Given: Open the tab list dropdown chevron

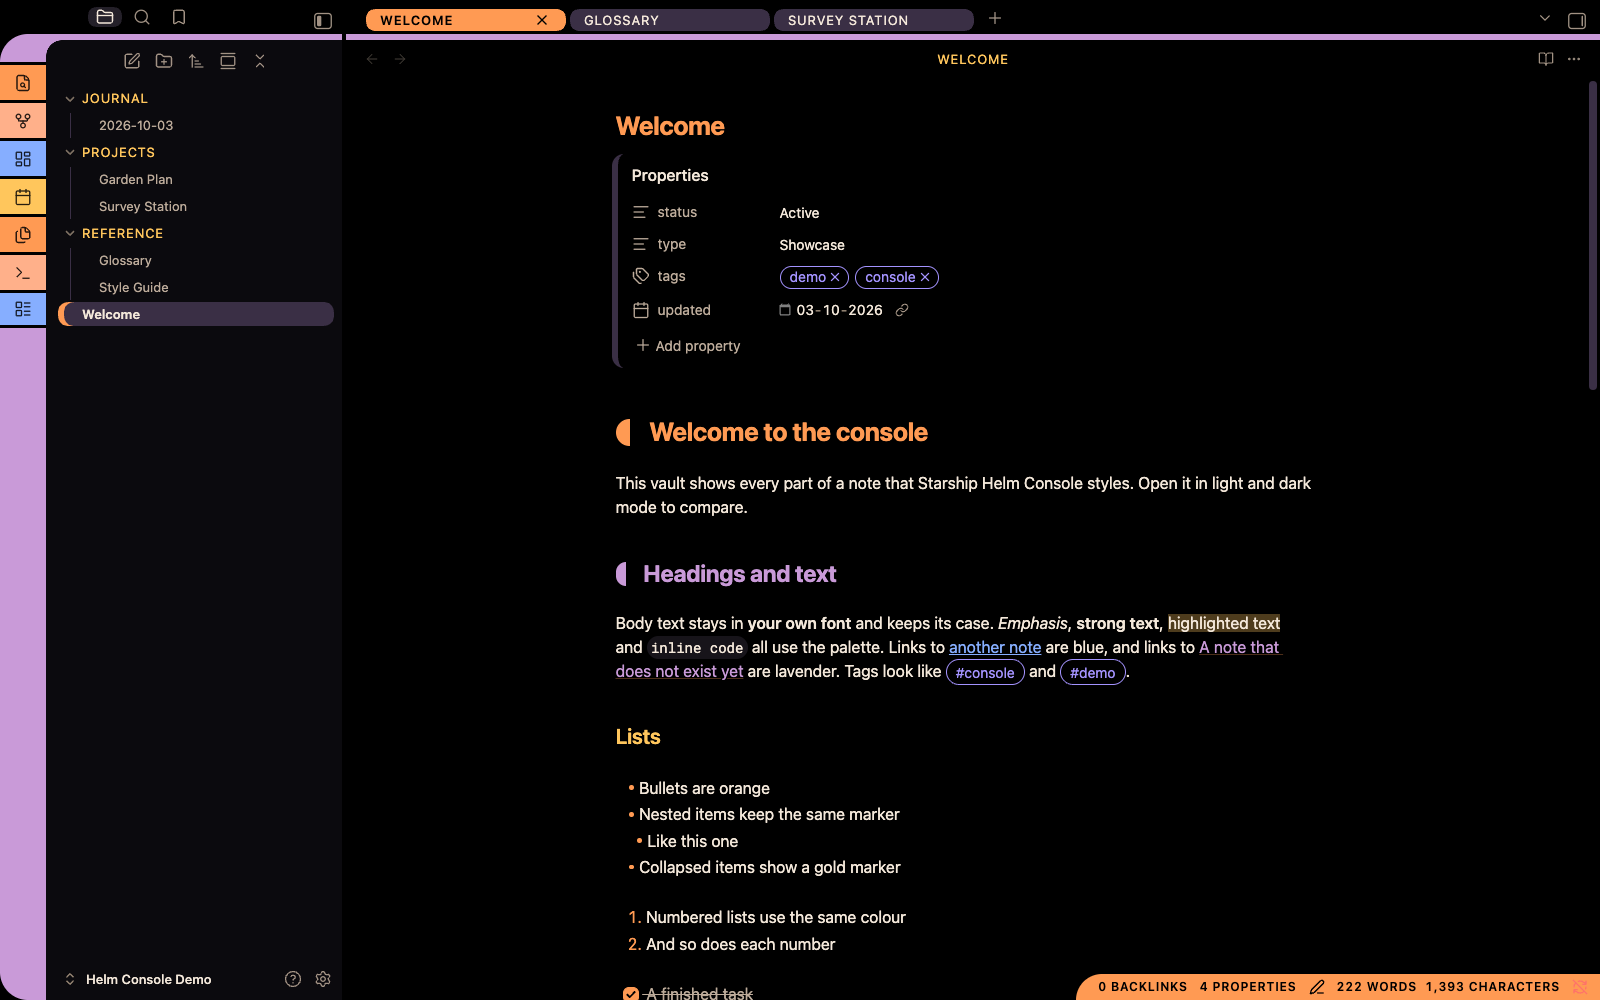Looking at the screenshot, I should (x=1545, y=18).
